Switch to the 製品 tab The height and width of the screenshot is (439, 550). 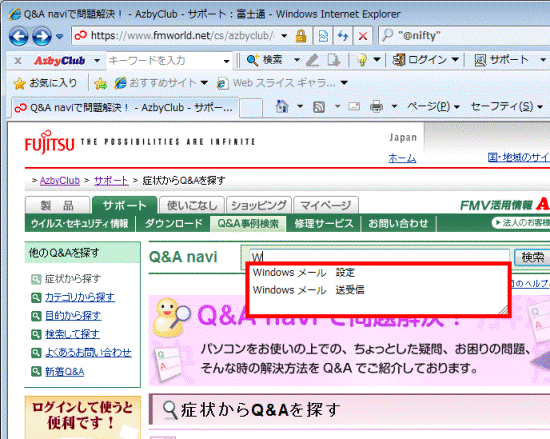click(58, 205)
